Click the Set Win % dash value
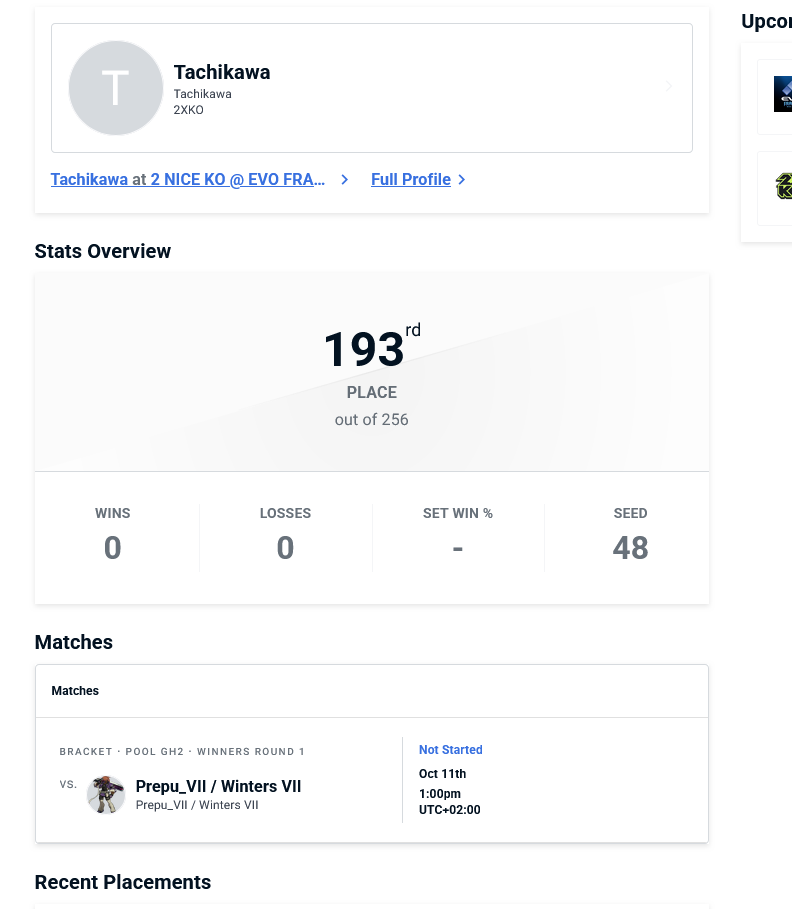Viewport: 792px width, 909px height. coord(457,548)
